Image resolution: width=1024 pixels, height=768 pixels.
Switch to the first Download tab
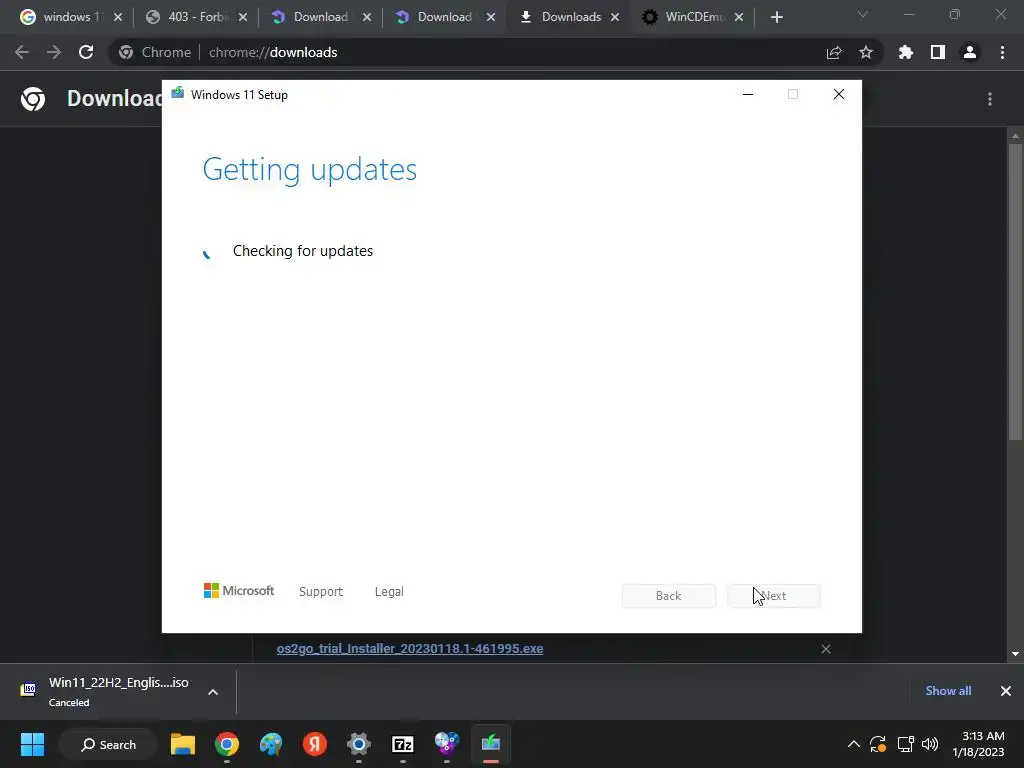[312, 17]
